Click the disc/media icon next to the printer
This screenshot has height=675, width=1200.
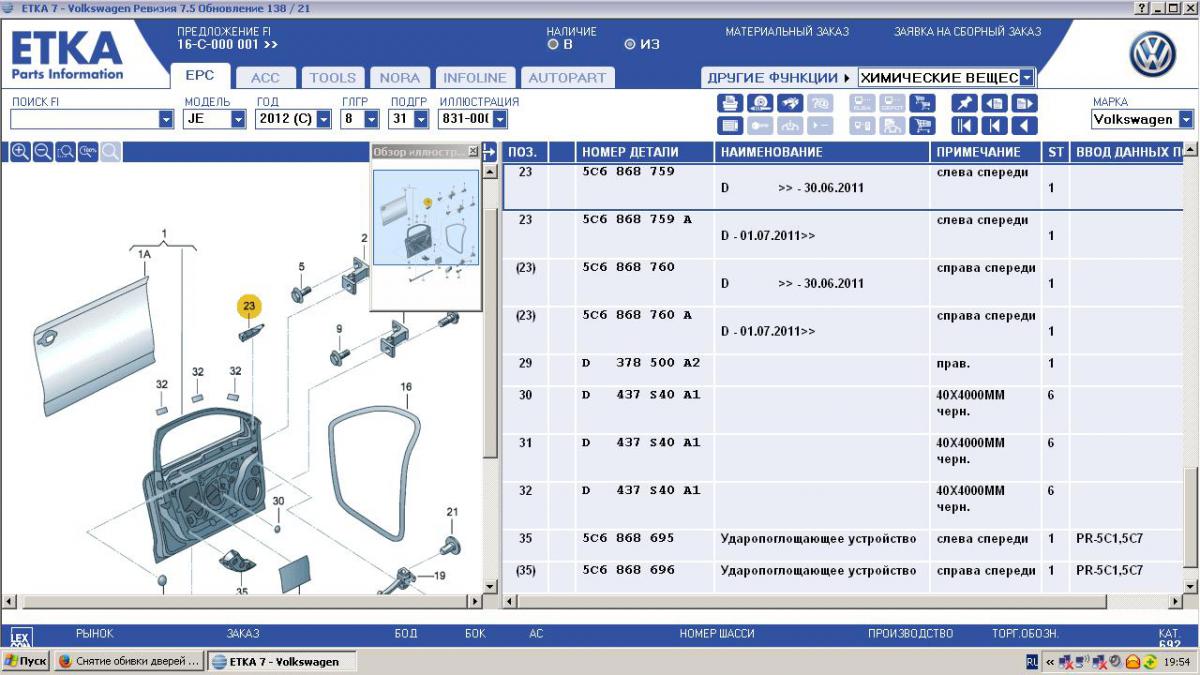click(760, 103)
